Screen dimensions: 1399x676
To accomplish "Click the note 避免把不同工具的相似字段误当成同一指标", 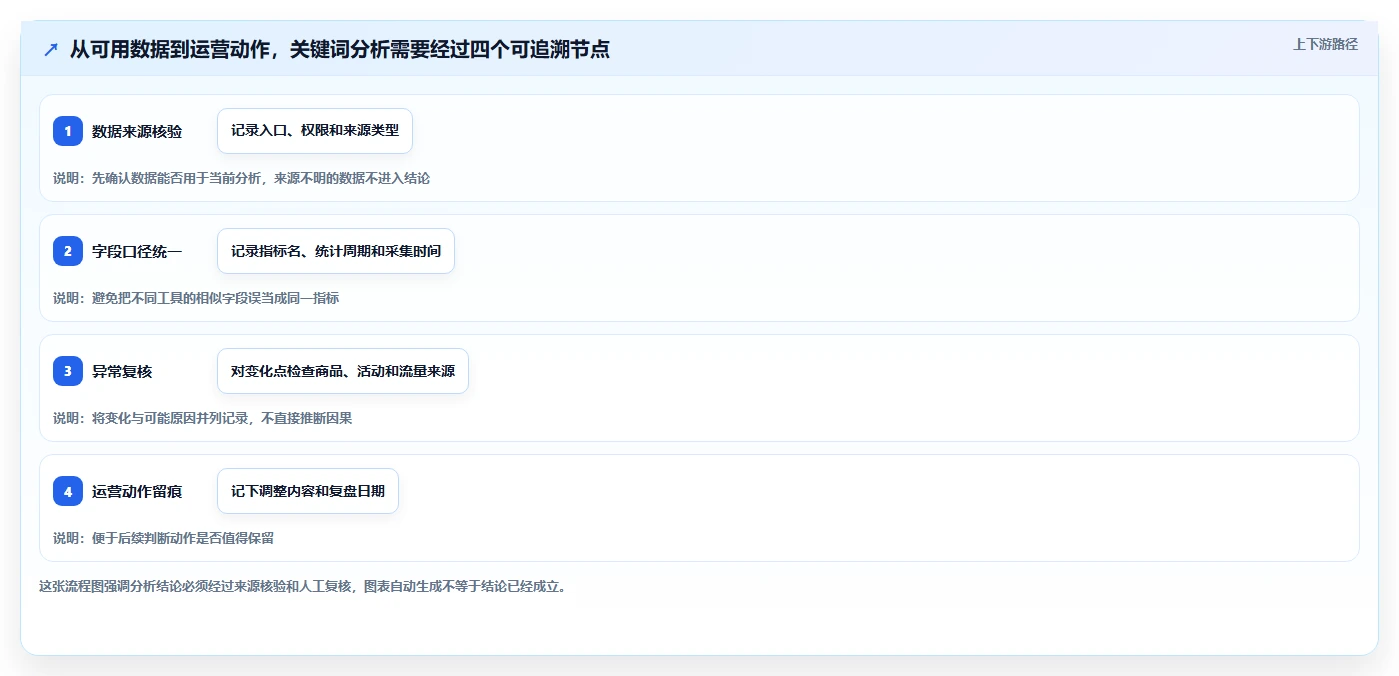I will coord(196,298).
